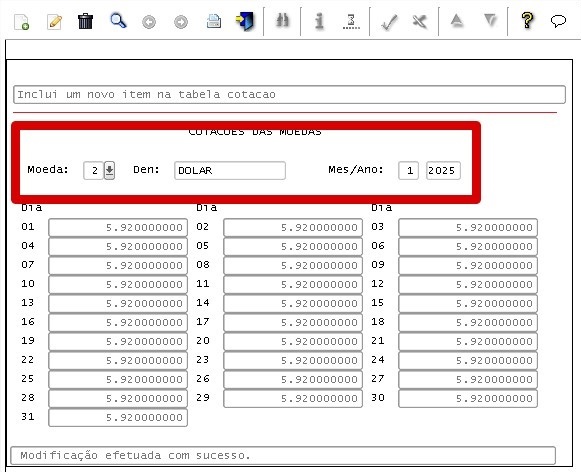The image size is (581, 472).
Task: Click the speech bubble comment icon
Action: pyautogui.click(x=558, y=21)
